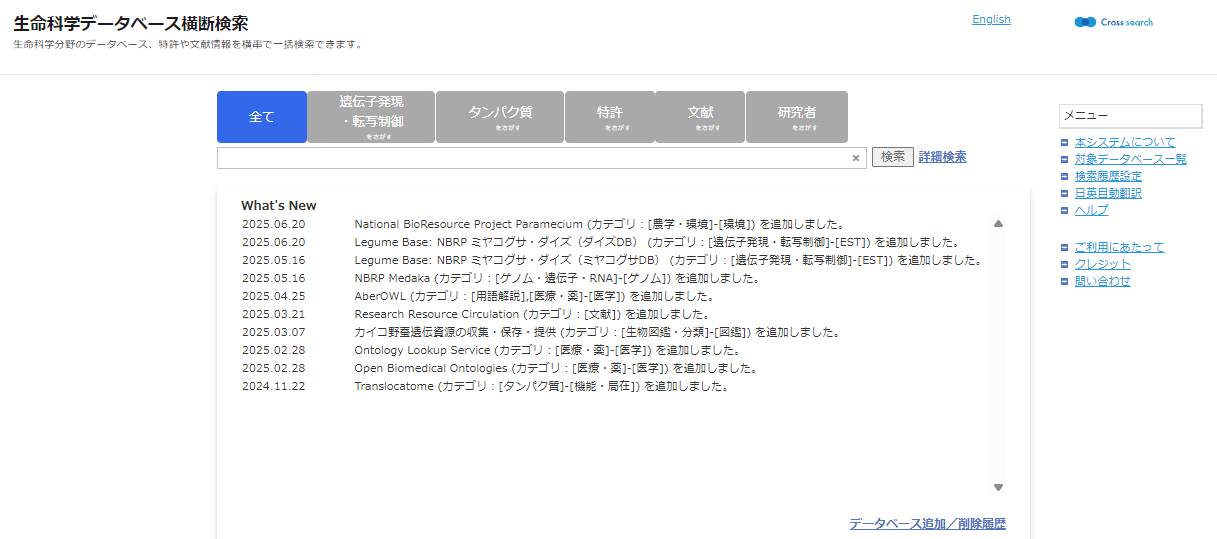
Task: Select the 文献 tab
Action: click(x=700, y=117)
